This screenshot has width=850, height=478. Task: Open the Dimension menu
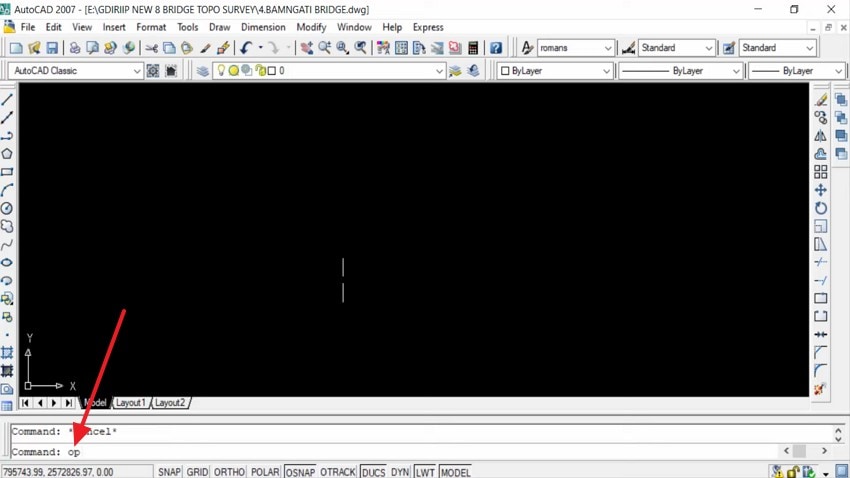point(263,27)
